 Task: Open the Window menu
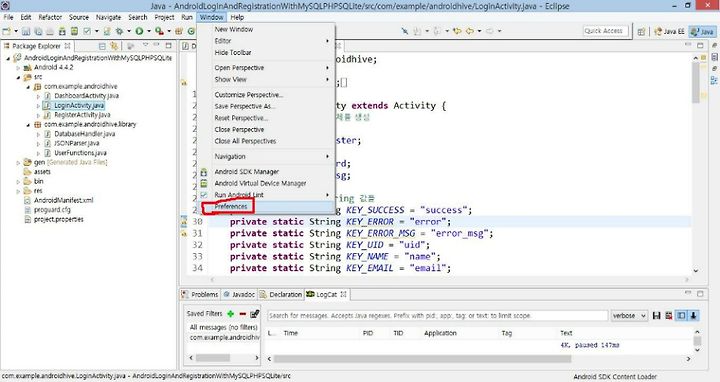click(x=211, y=17)
